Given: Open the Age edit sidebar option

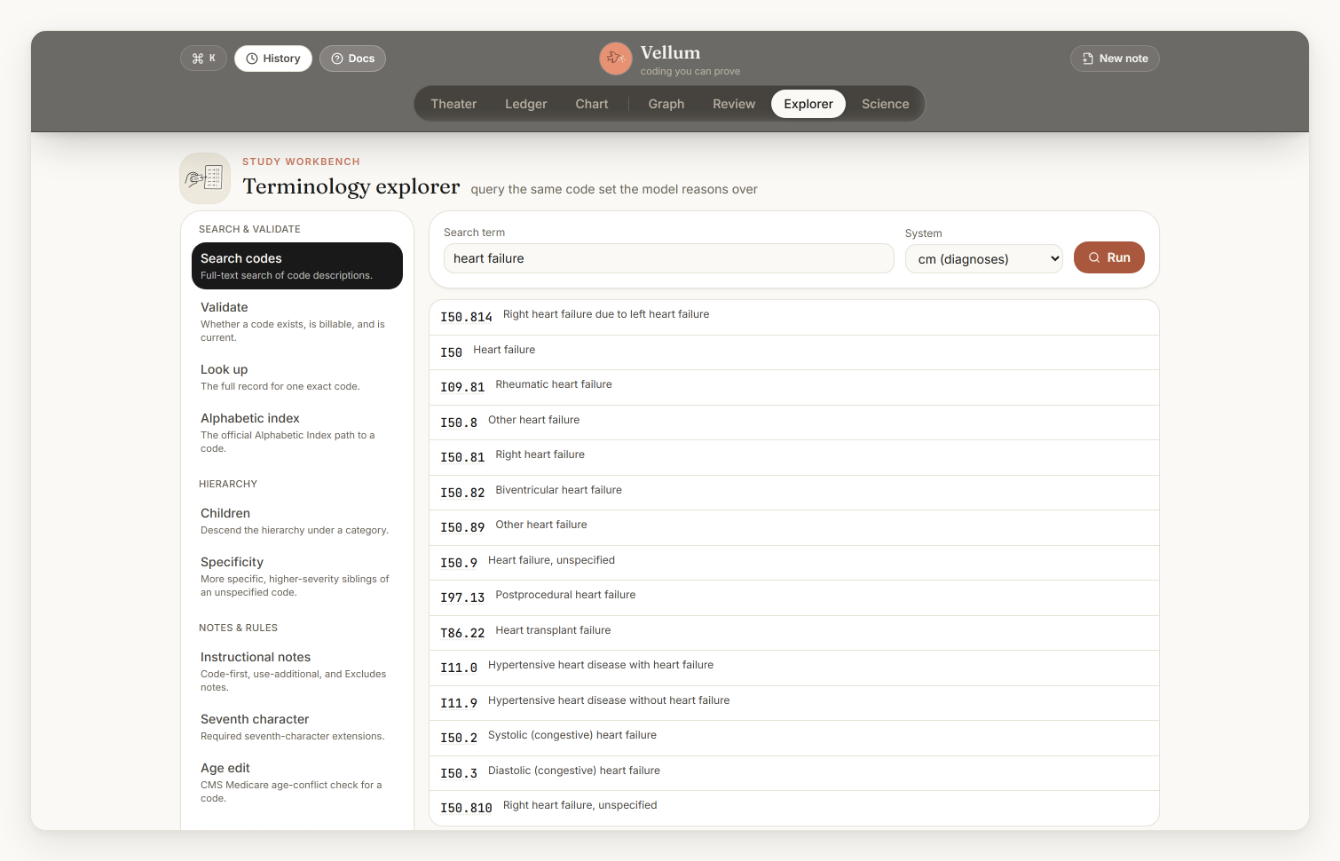Looking at the screenshot, I should click(297, 783).
